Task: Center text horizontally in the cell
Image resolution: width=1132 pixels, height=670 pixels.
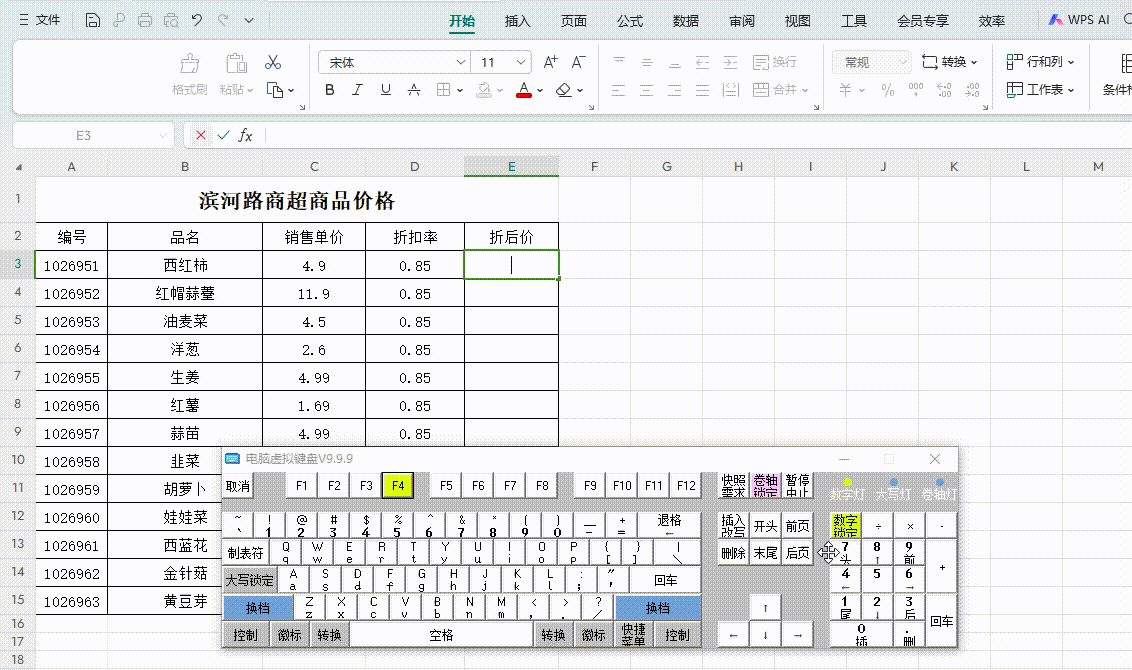Action: (647, 90)
